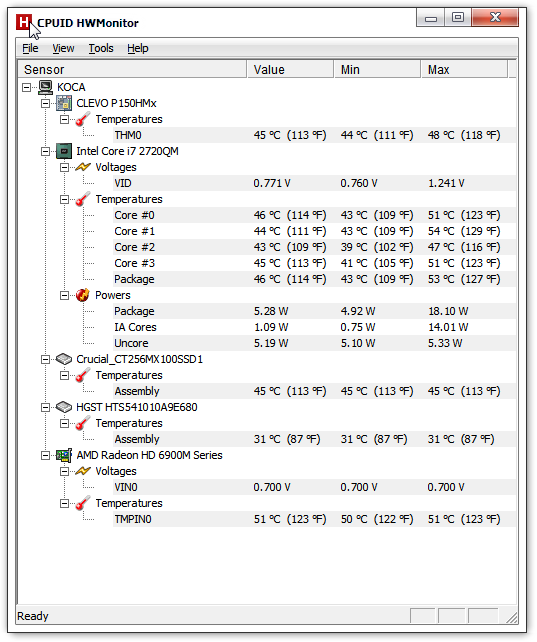
Task: Click the 18.10 W max package power
Action: pyautogui.click(x=448, y=311)
